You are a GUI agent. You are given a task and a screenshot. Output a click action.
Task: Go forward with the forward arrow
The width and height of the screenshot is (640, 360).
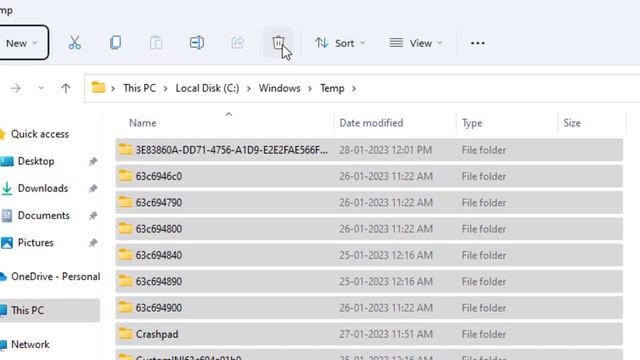click(16, 88)
